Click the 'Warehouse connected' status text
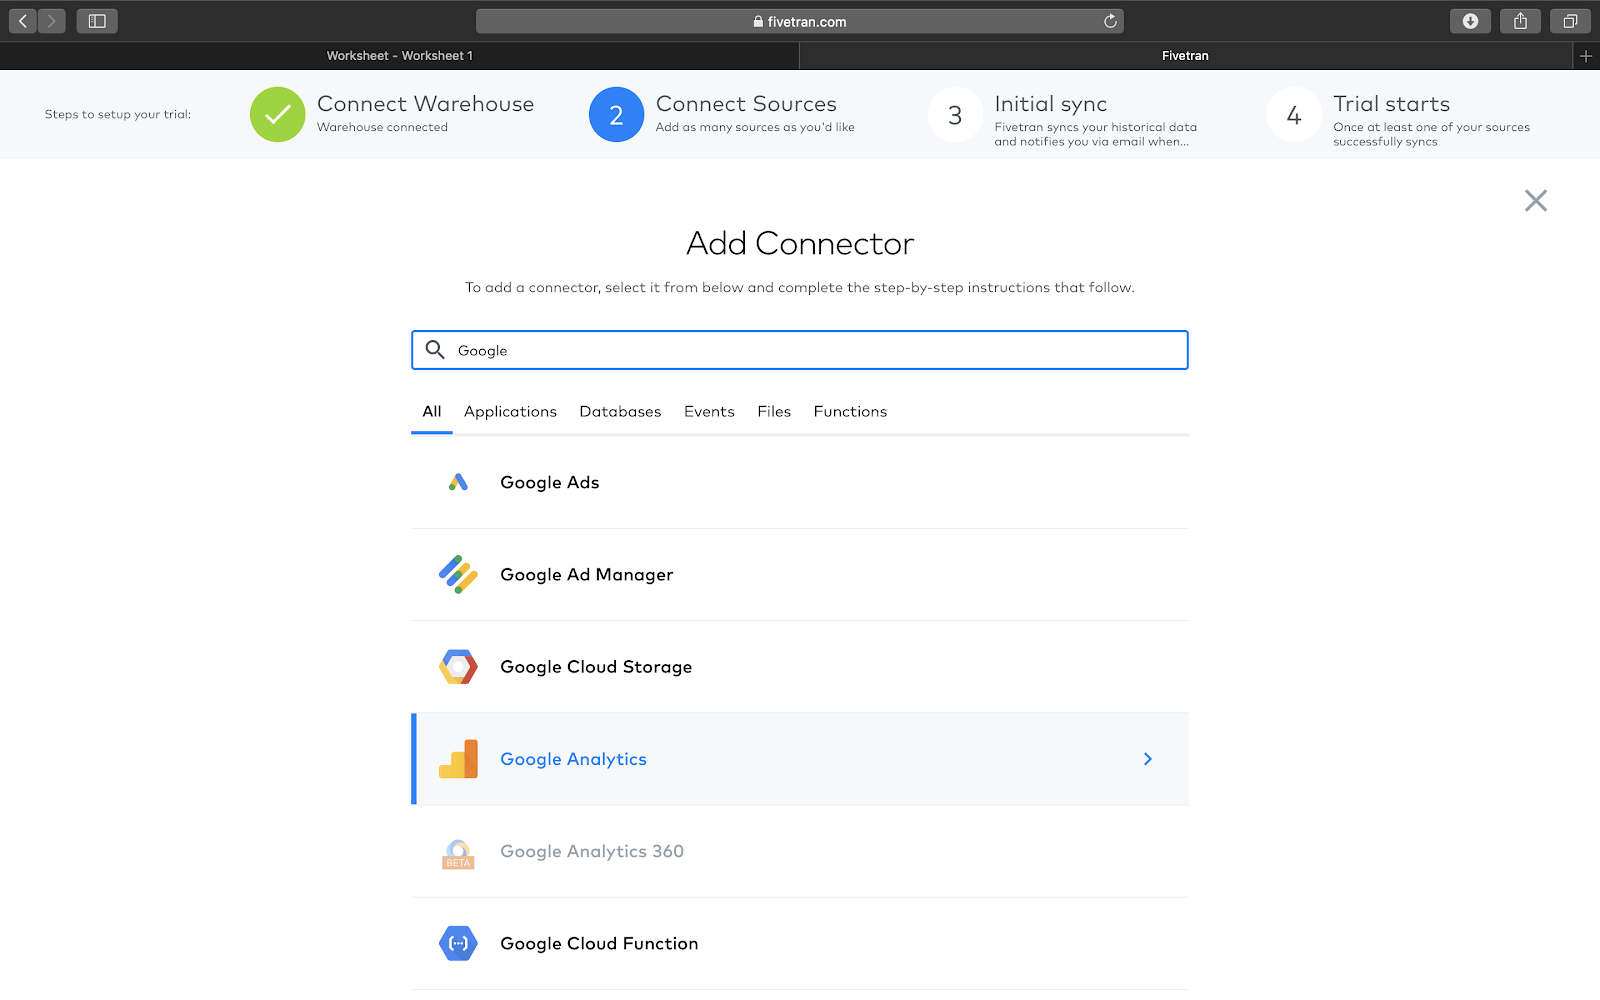The image size is (1600, 1000). tap(382, 127)
